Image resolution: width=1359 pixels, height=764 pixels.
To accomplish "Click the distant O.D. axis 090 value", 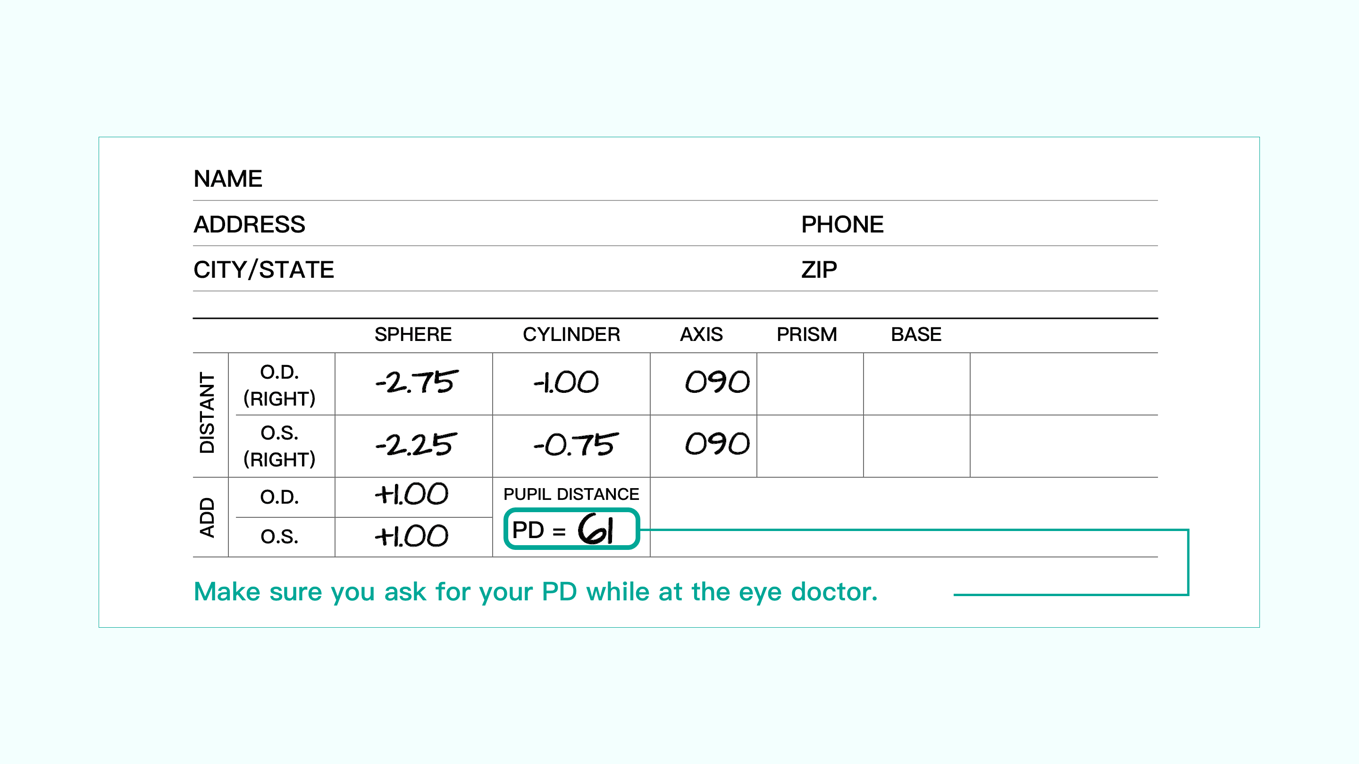I will tap(716, 383).
